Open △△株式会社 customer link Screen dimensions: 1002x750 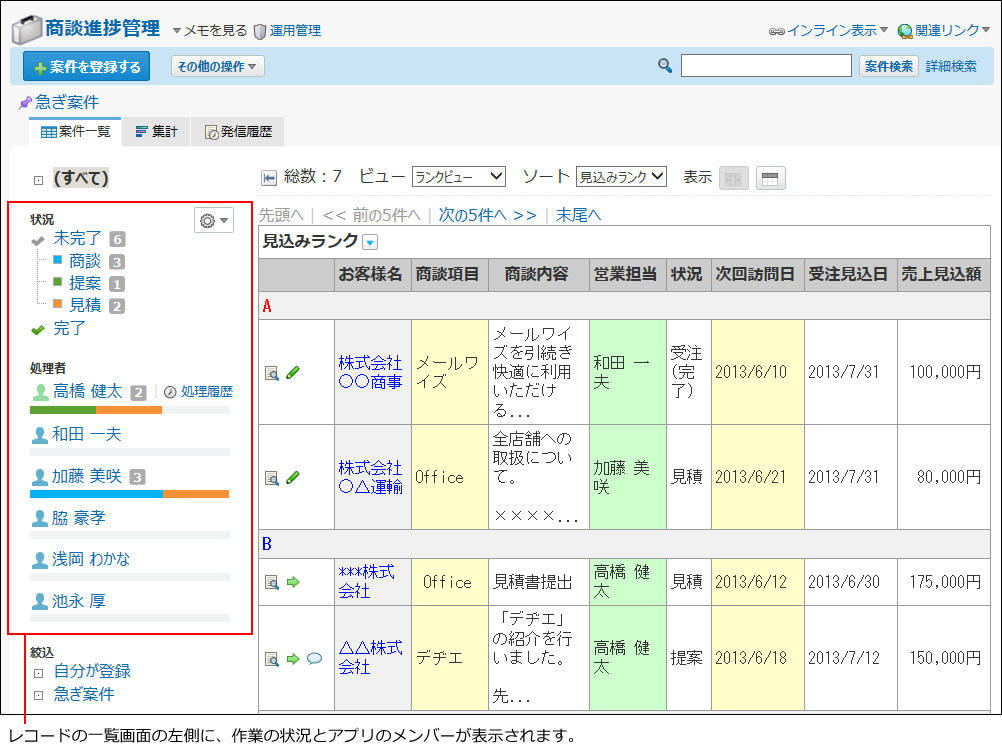[370, 658]
